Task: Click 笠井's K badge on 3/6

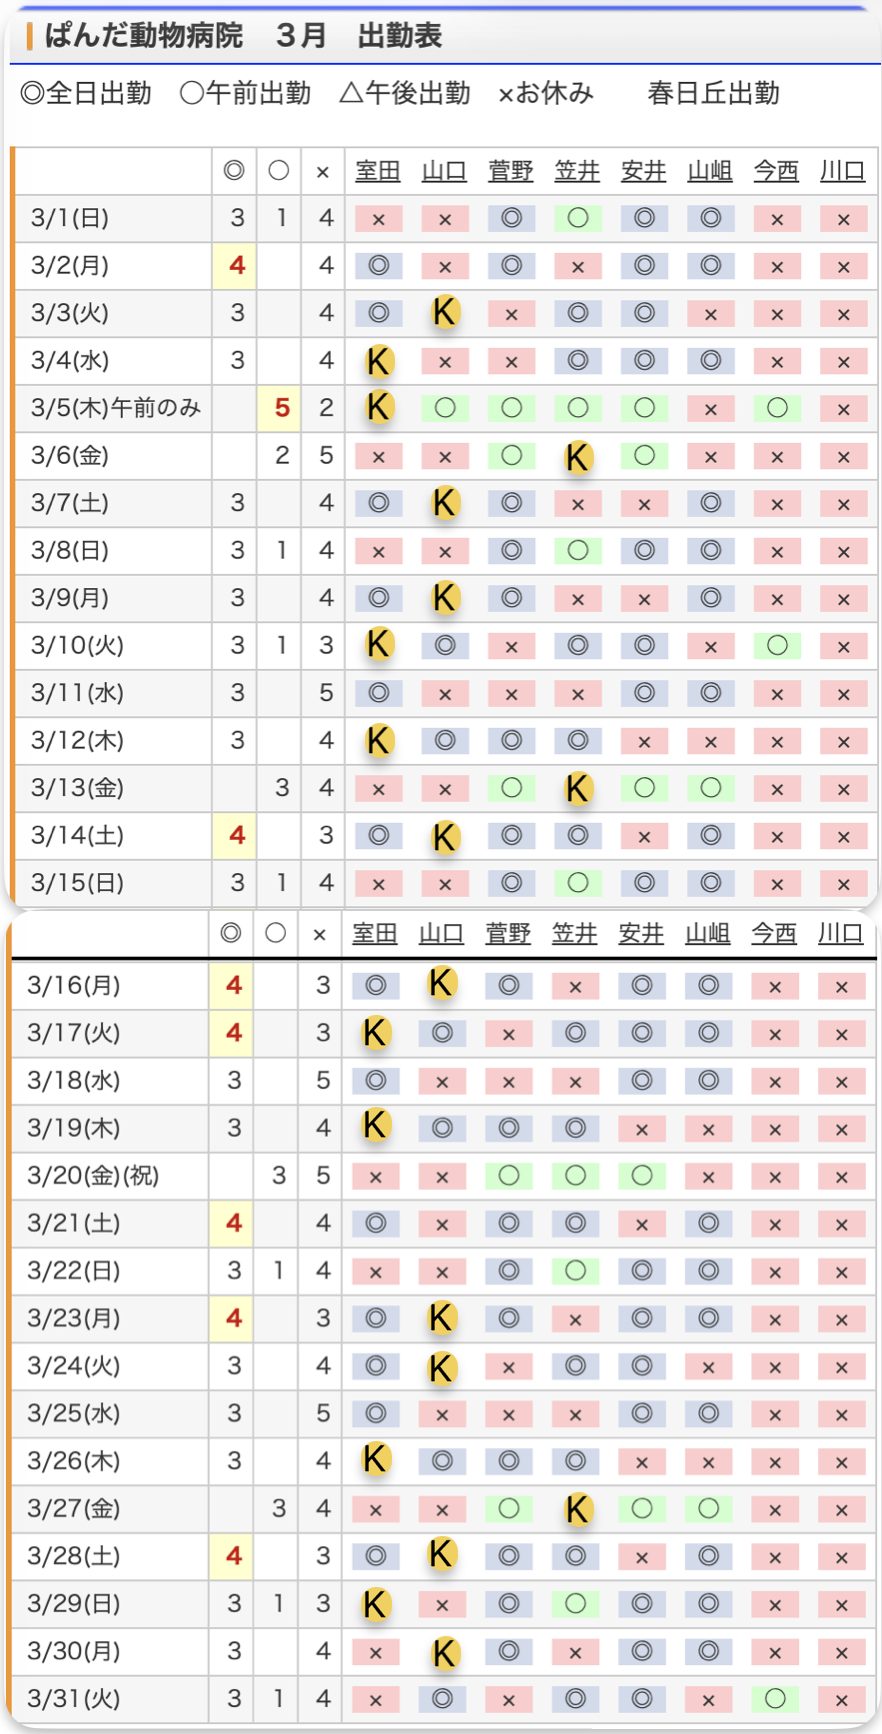Action: coord(577,456)
